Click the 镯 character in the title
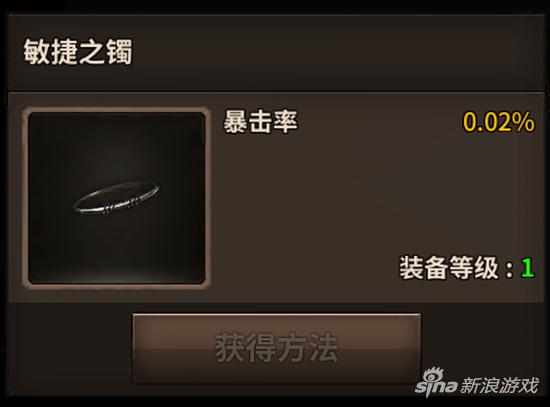Screen dimensions: 550x407 (120, 52)
